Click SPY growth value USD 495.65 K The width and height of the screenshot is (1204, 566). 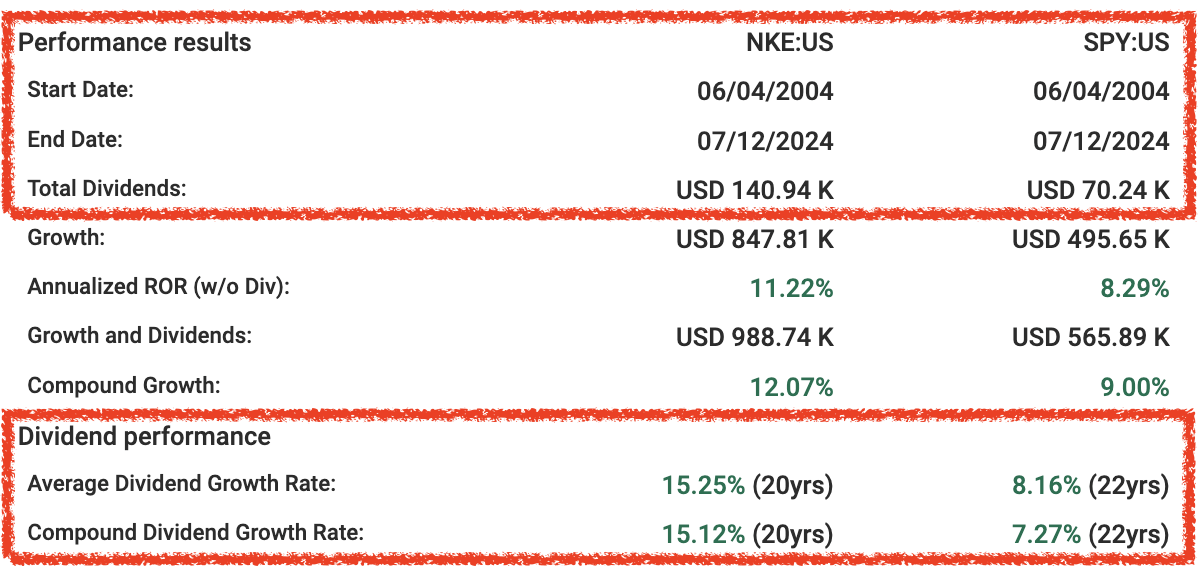pos(1091,239)
